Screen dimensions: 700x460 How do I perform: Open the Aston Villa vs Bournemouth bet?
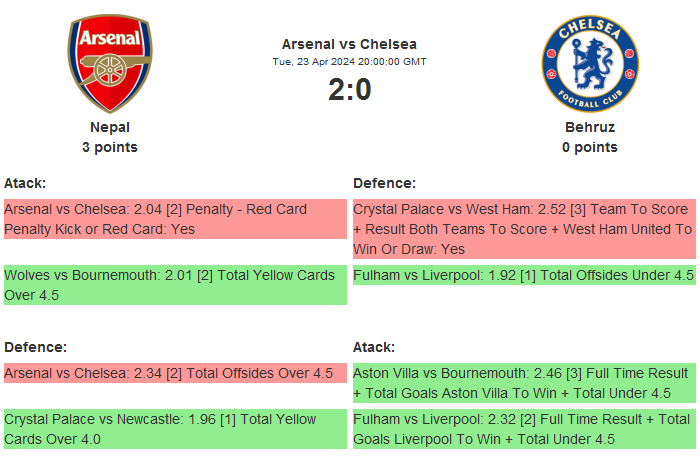point(523,383)
